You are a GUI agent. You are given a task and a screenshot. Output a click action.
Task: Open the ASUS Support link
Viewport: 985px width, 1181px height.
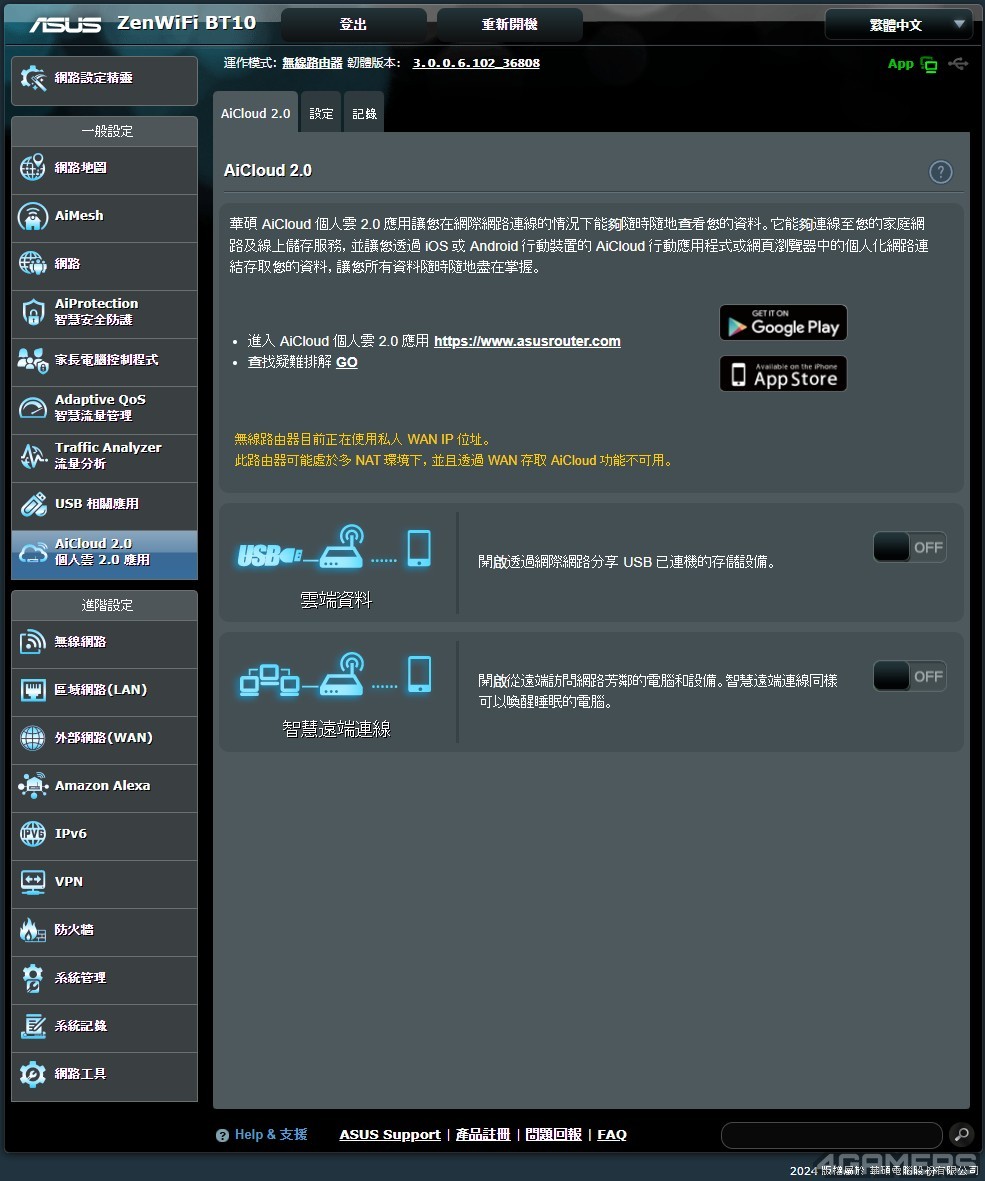pos(390,1134)
